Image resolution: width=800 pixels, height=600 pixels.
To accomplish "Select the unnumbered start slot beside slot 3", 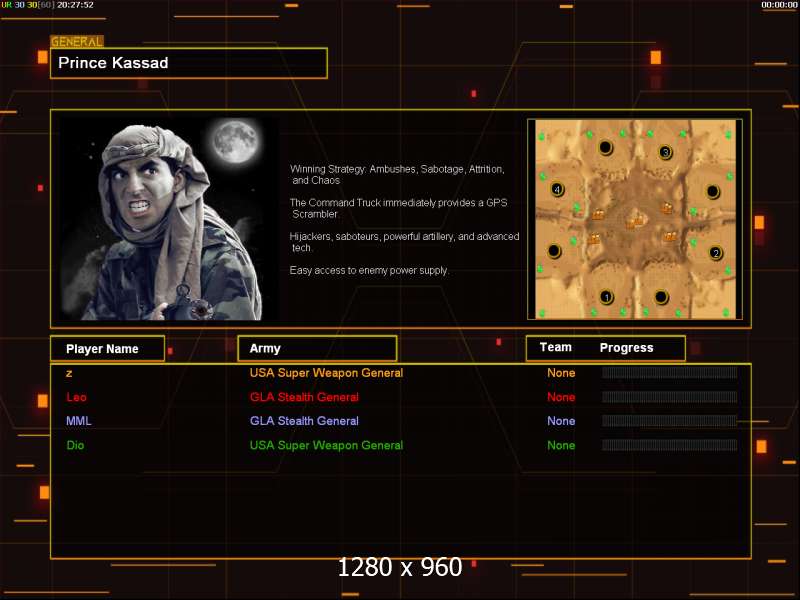I will (606, 147).
